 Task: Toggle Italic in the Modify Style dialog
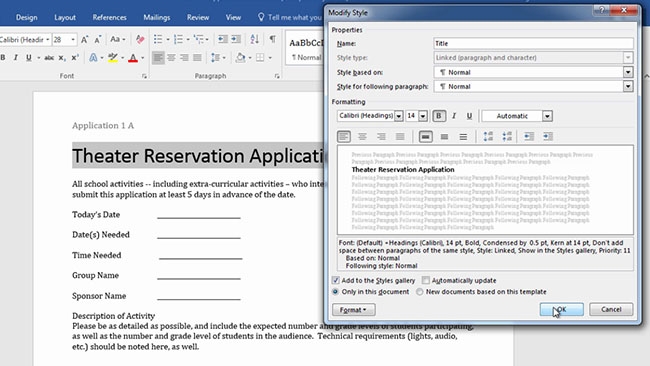pos(454,116)
